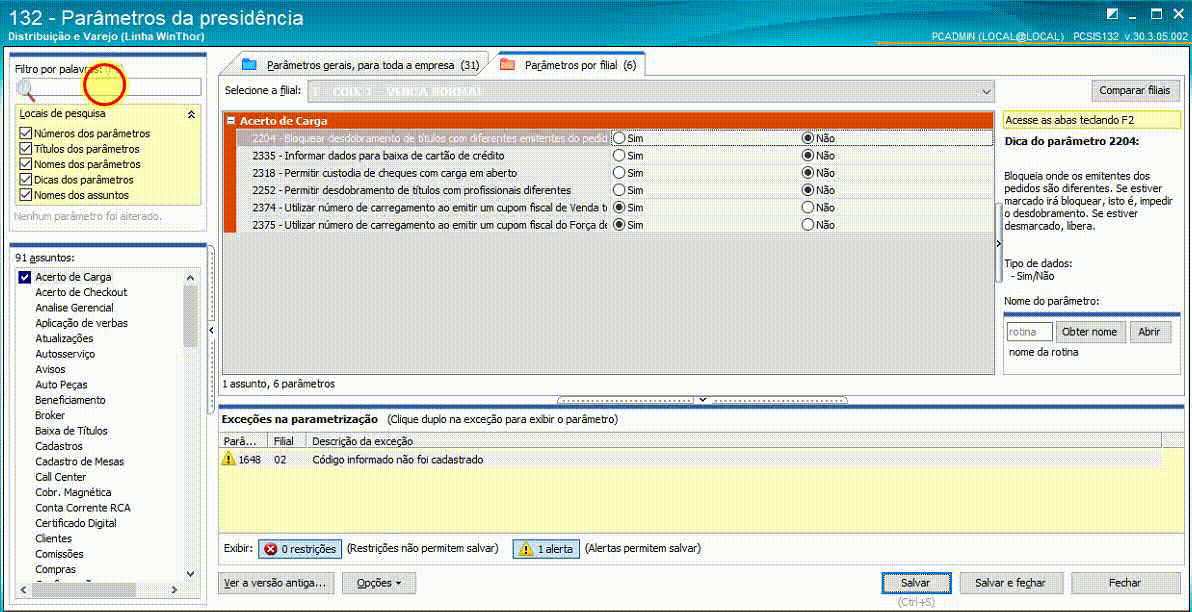The height and width of the screenshot is (612, 1192).
Task: Toggle Nomes dos parâmetros checkbox
Action: (25, 164)
